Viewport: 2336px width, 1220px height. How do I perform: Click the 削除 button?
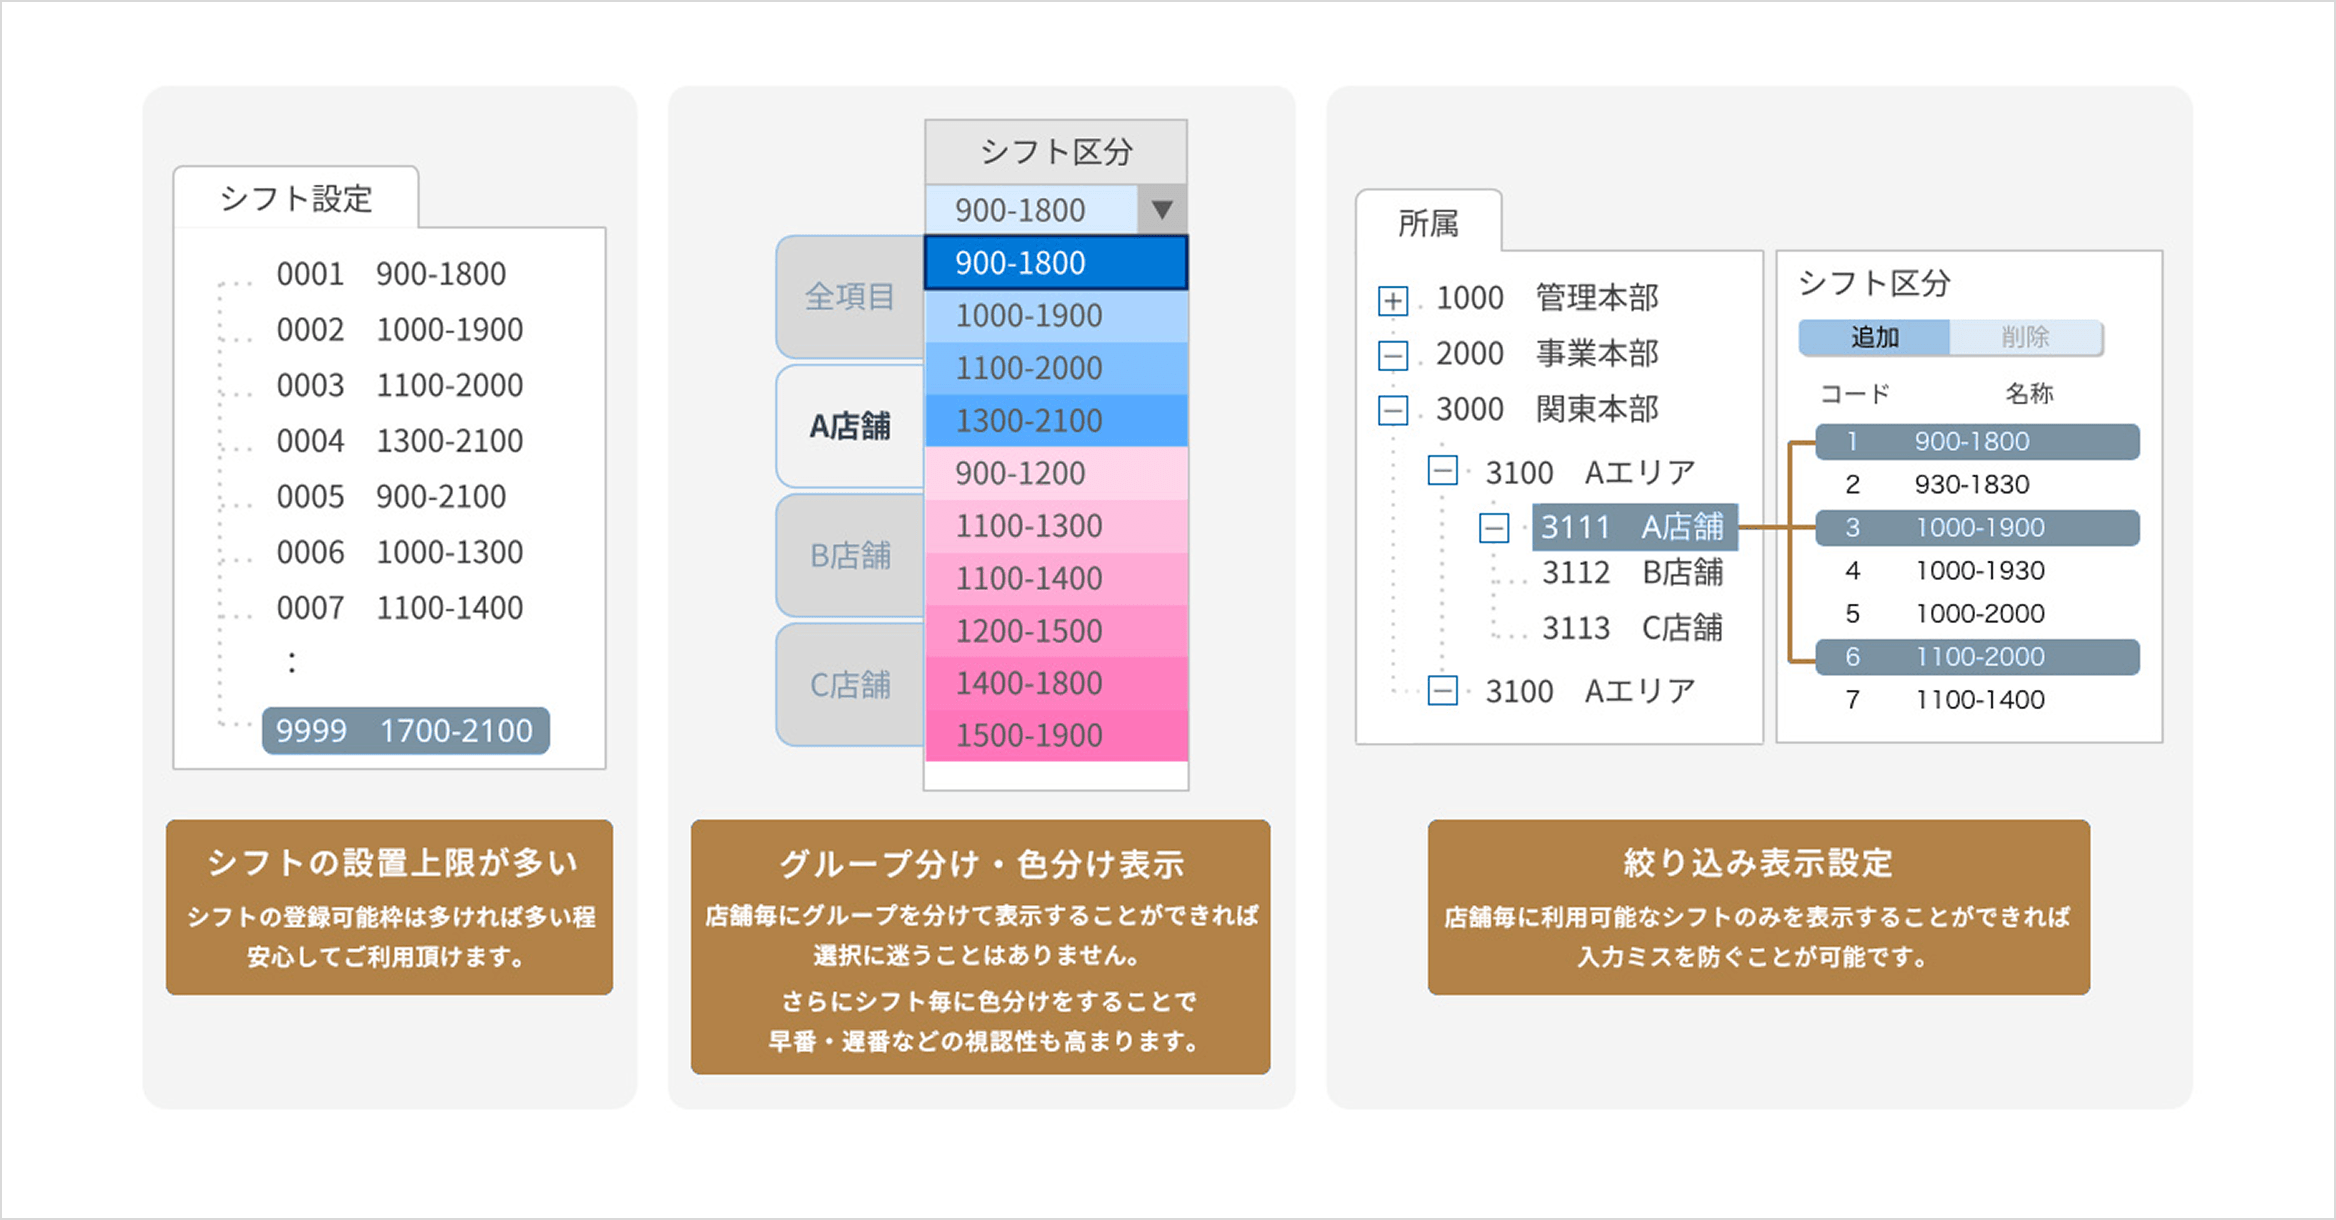tap(2026, 337)
